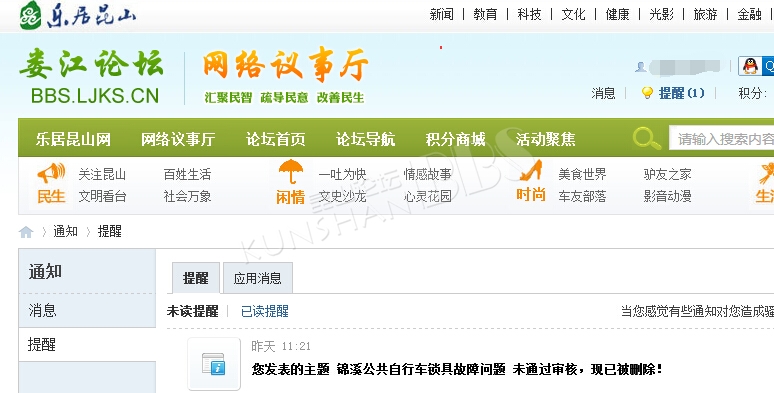This screenshot has width=774, height=393.
Task: Click the 网络议事厅 banner logo
Action: [x=285, y=77]
